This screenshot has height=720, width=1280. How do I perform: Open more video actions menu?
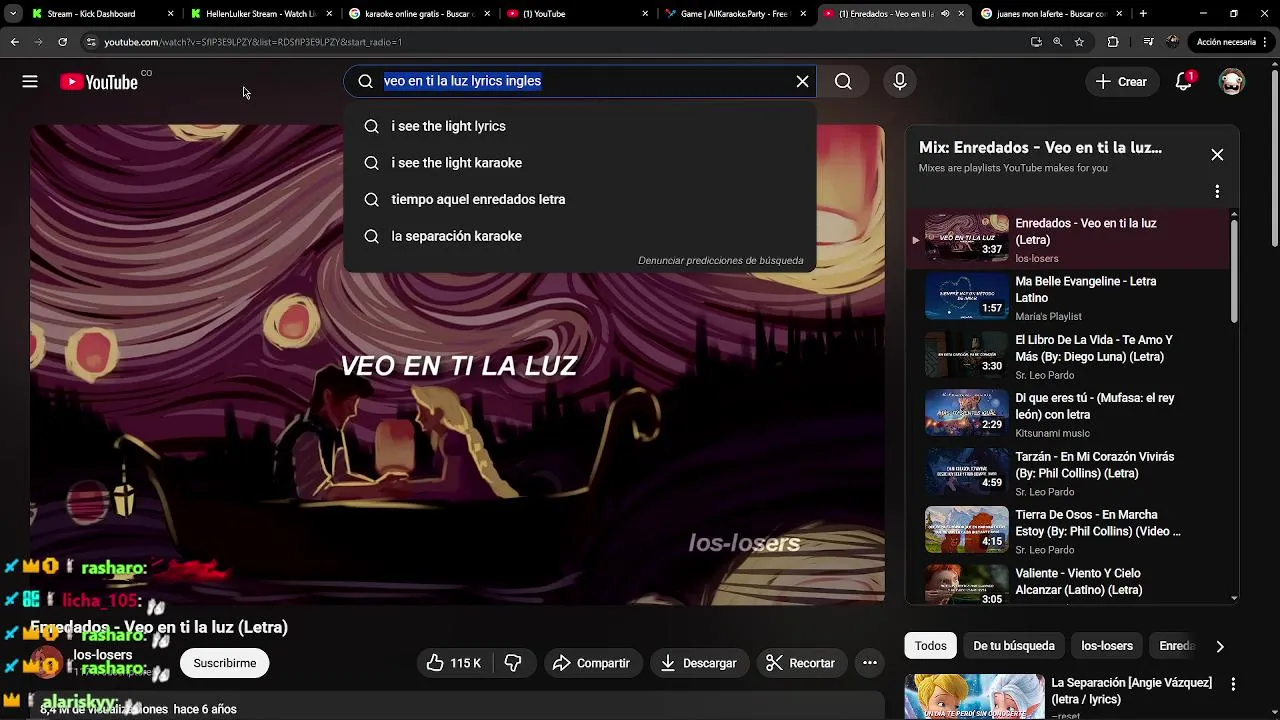[870, 663]
